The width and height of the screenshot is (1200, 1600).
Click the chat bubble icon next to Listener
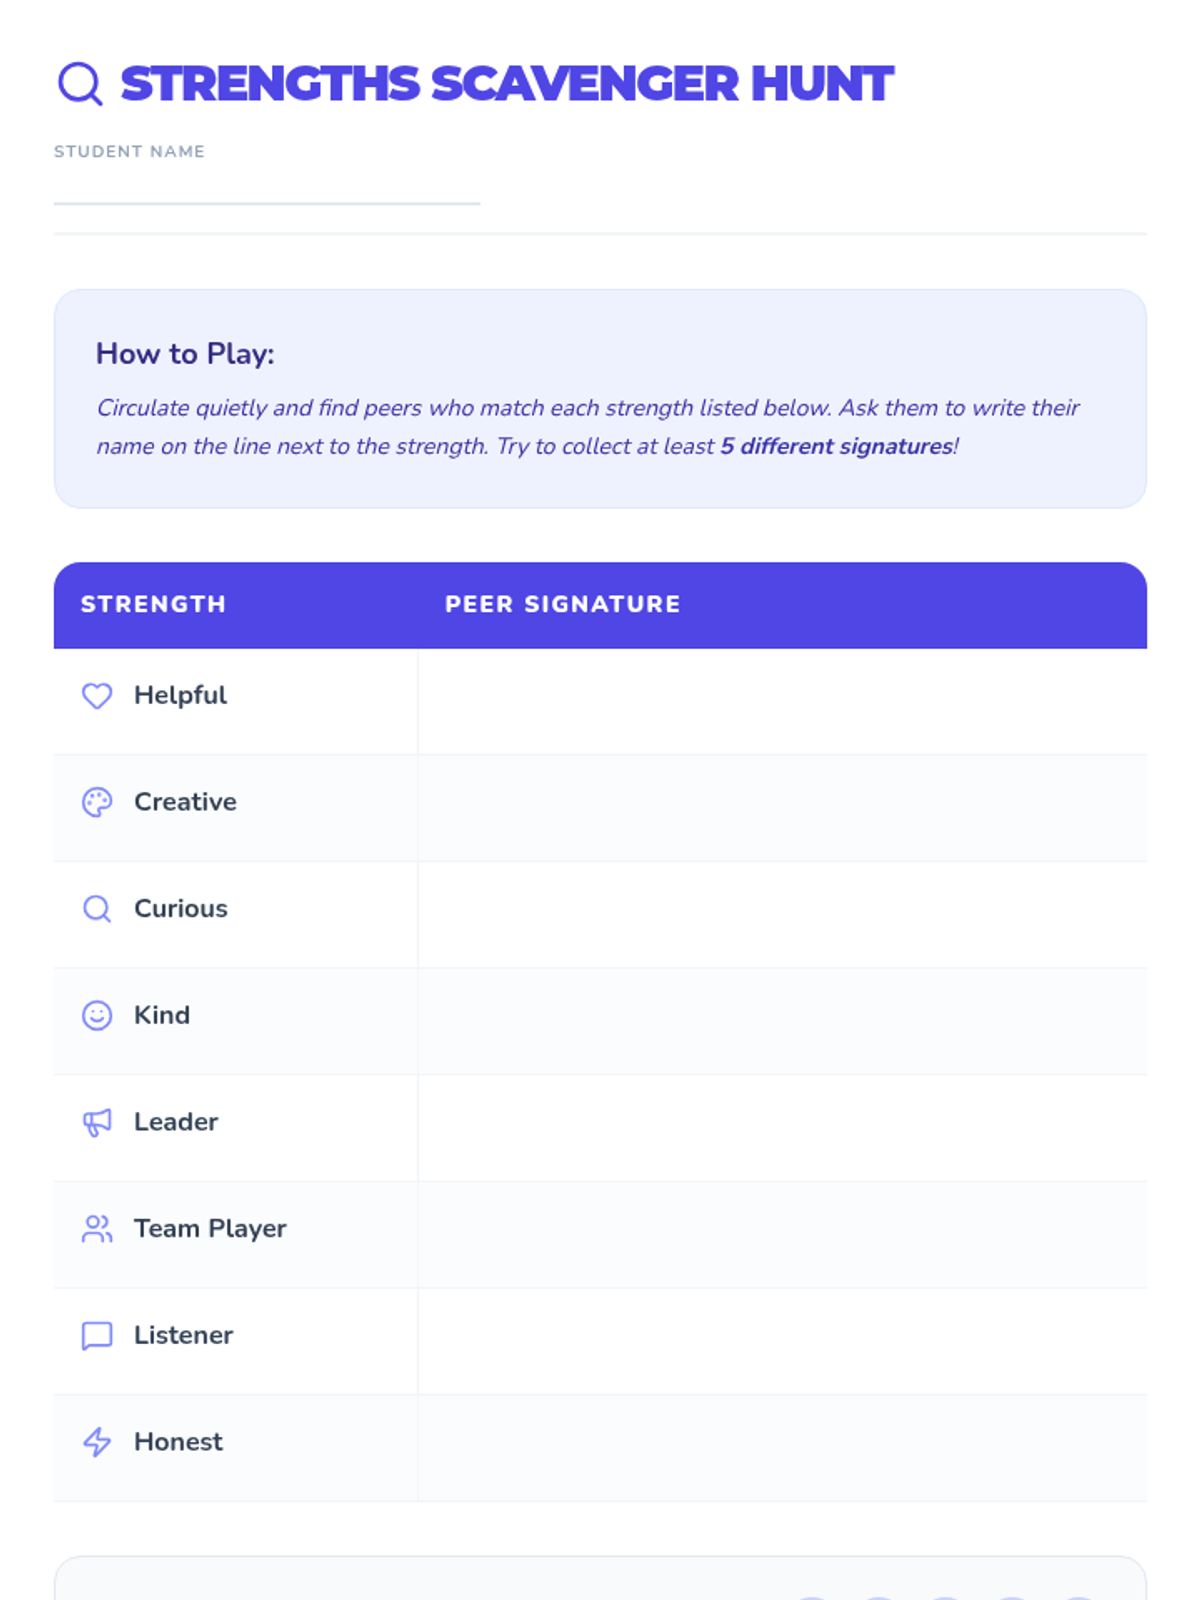(97, 1336)
